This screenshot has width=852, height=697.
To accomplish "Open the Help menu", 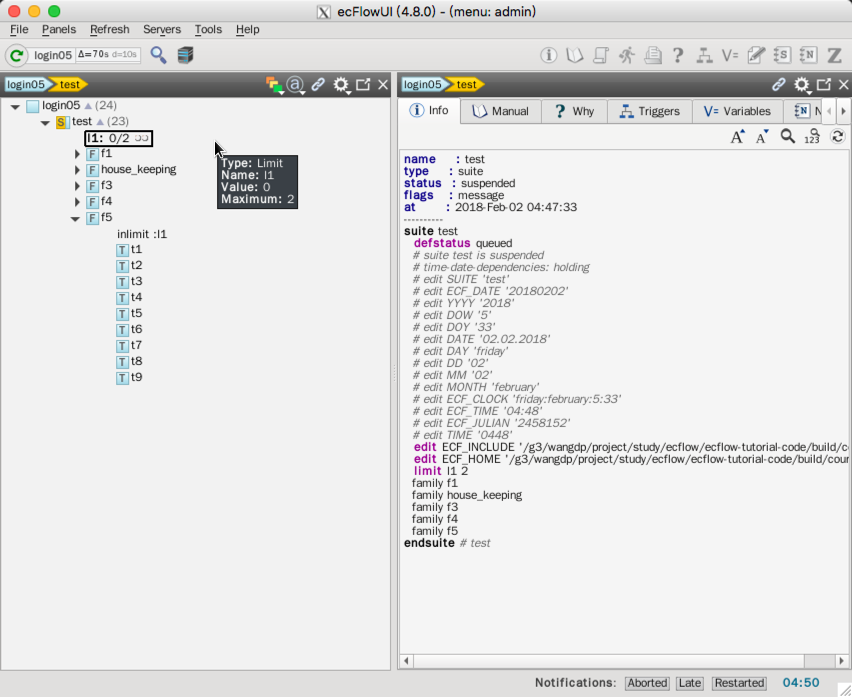I will [x=247, y=29].
